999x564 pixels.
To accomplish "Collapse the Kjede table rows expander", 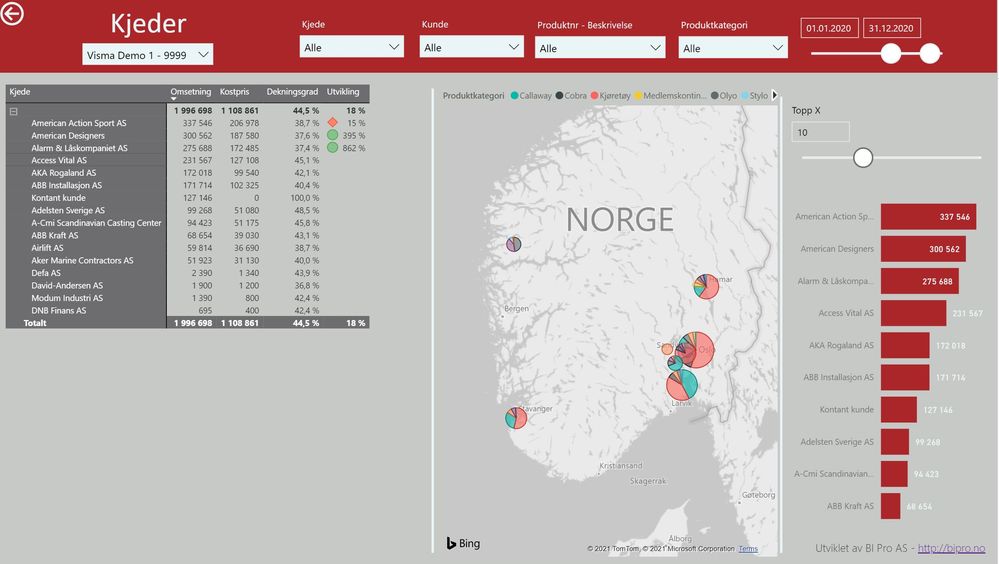I will [x=13, y=112].
